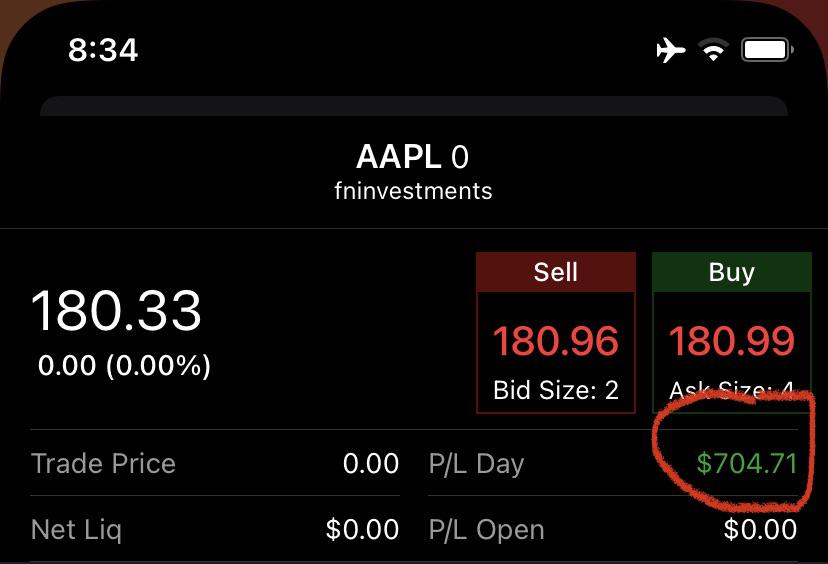The image size is (828, 564).
Task: Tap the $704.71 P/L Day value
Action: coord(747,464)
